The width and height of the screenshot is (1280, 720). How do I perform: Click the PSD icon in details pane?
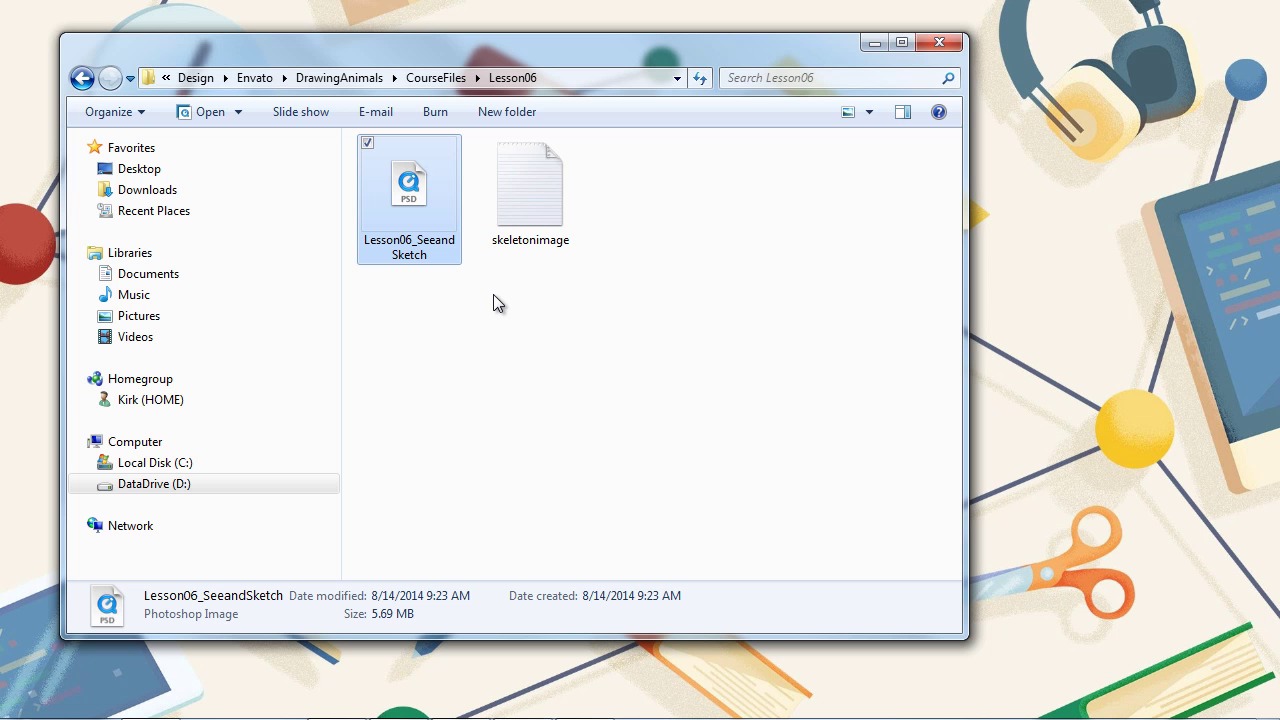(107, 605)
